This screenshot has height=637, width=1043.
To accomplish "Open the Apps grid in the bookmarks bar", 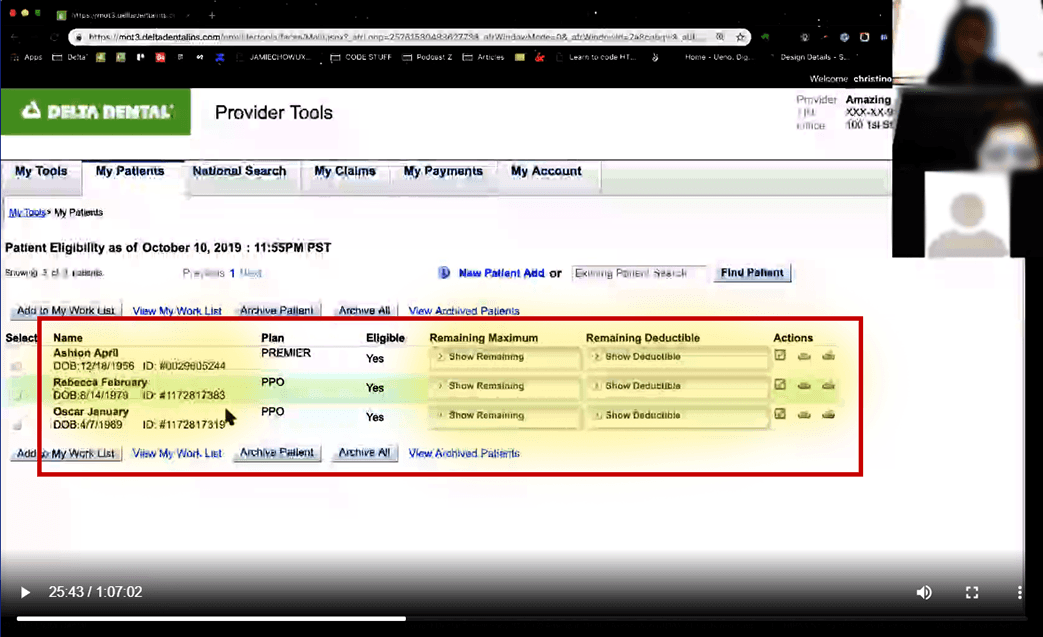I will pos(27,57).
